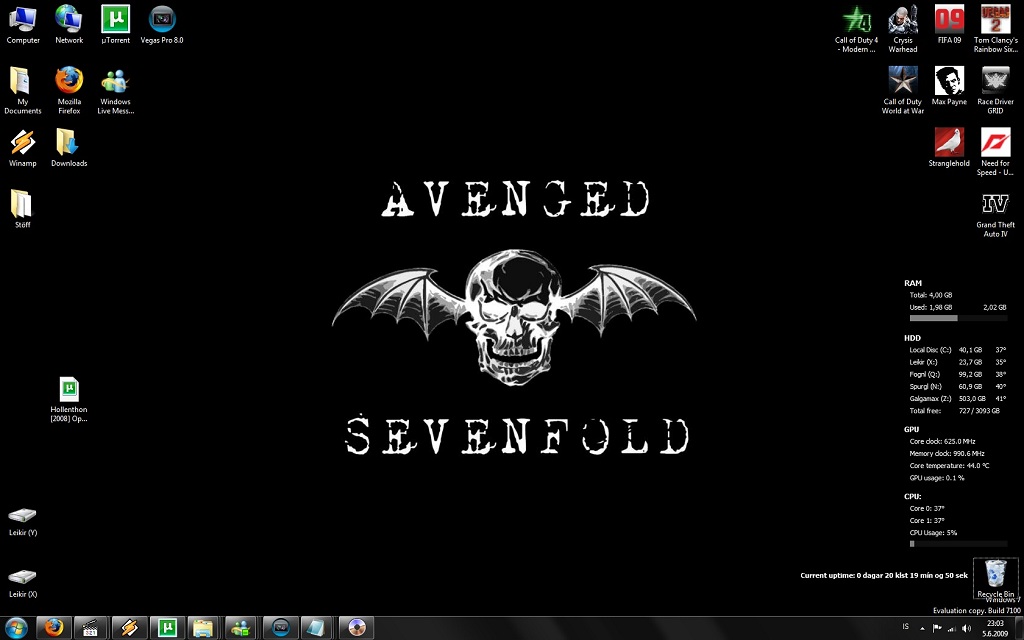The image size is (1024, 640).
Task: Click the Show Desktop button
Action: click(1019, 628)
